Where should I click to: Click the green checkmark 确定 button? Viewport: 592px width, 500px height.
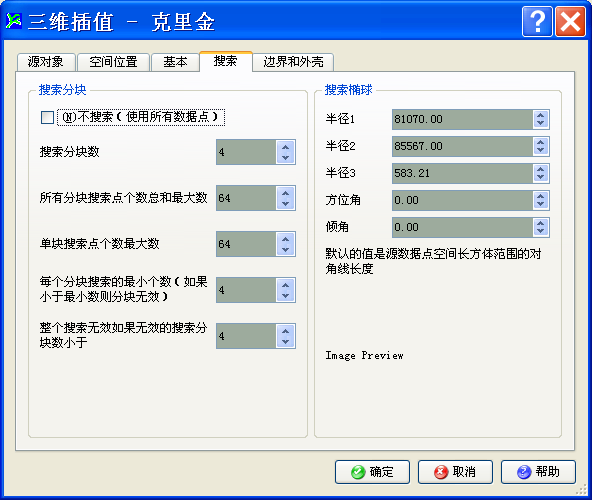[372, 472]
